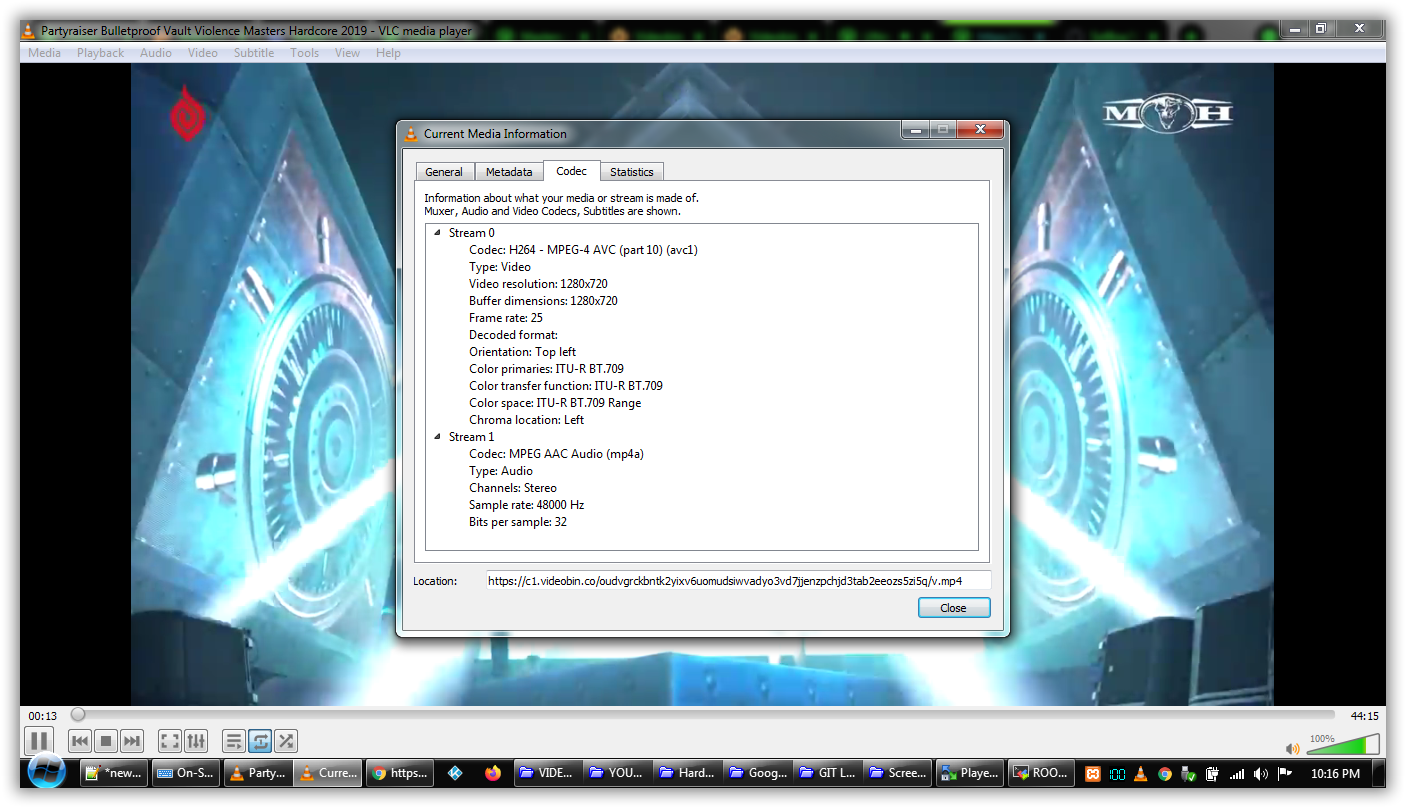1406x808 pixels.
Task: Open the Media menu
Action: point(44,53)
